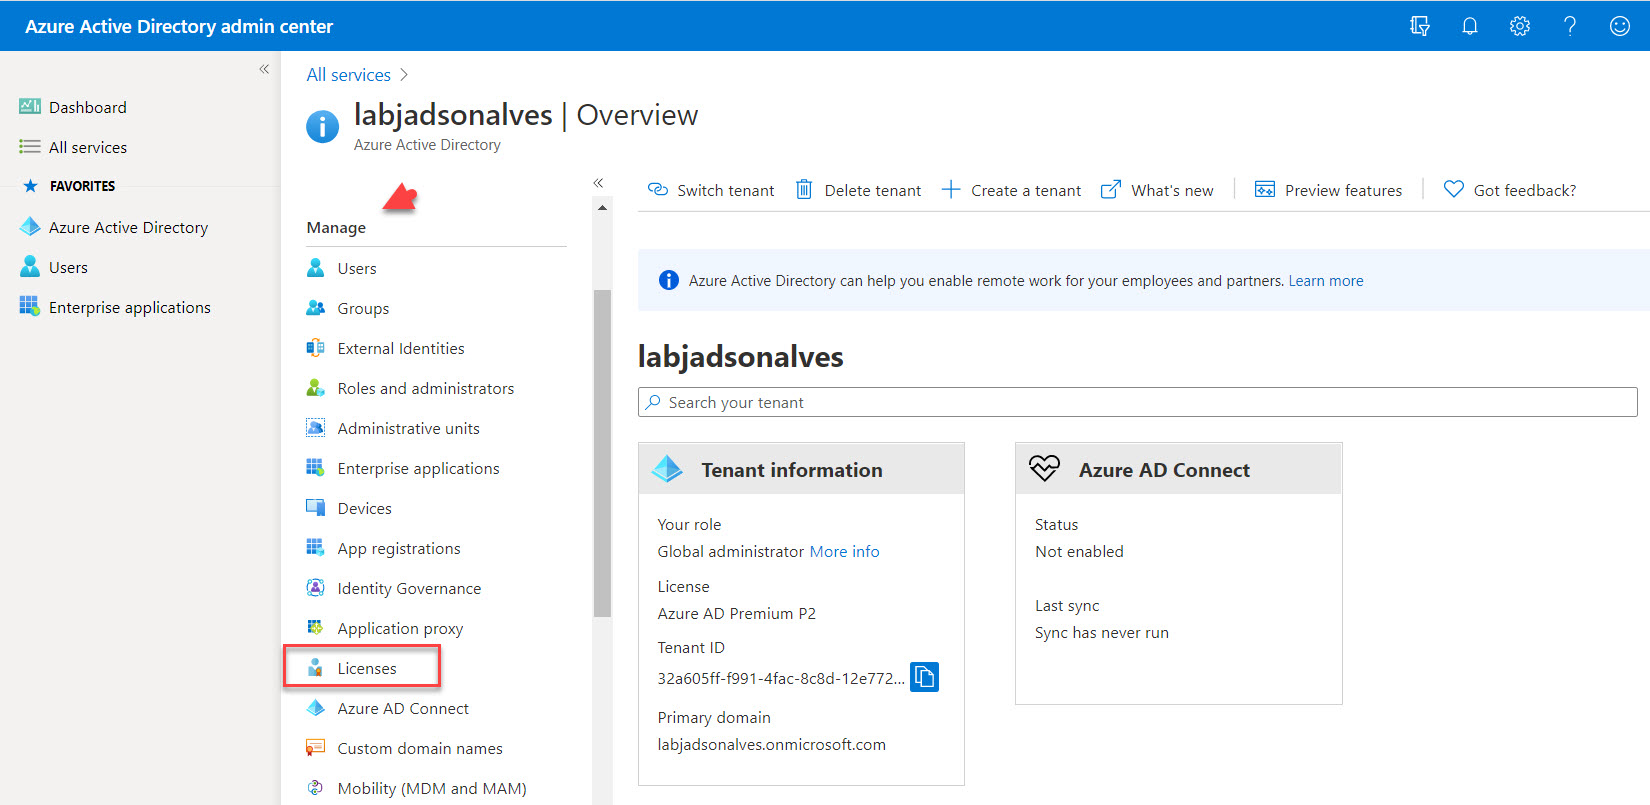The height and width of the screenshot is (805, 1650).
Task: Select Groups in the Manage menu
Action: (x=363, y=308)
